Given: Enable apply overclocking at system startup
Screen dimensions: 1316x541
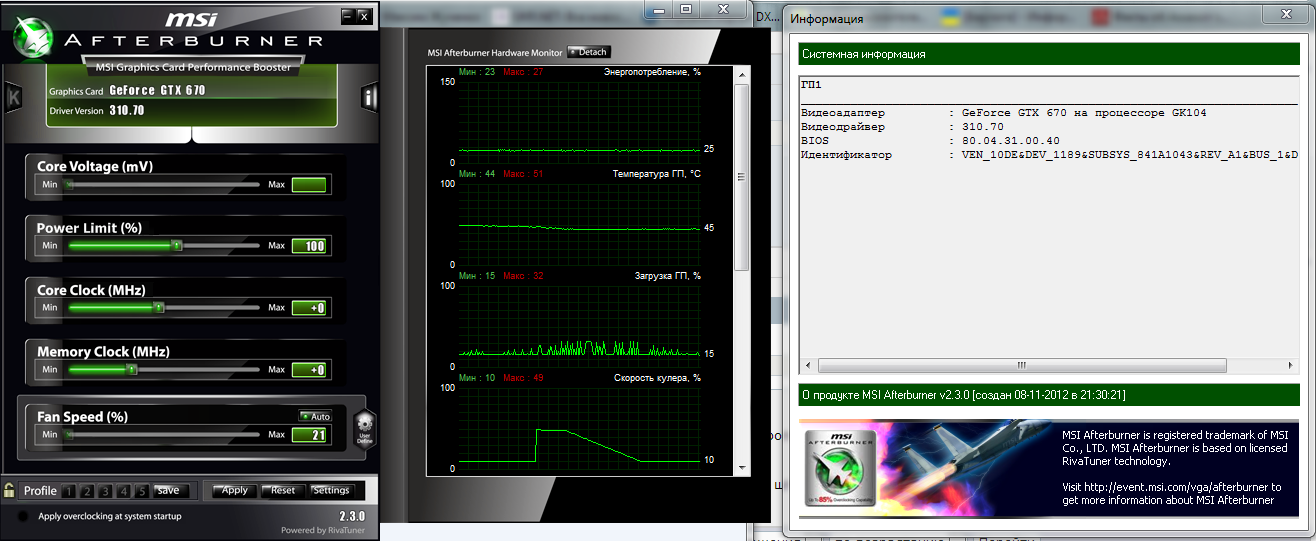Looking at the screenshot, I should 22,517.
